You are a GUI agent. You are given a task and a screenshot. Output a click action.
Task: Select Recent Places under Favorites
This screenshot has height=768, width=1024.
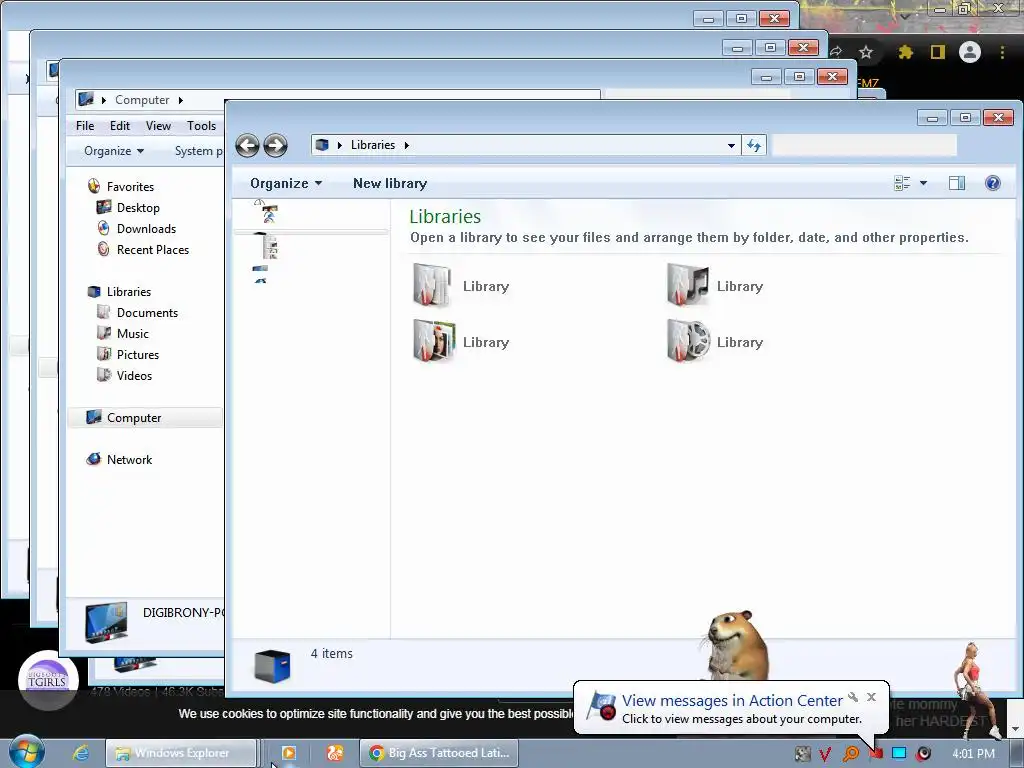[x=153, y=249]
